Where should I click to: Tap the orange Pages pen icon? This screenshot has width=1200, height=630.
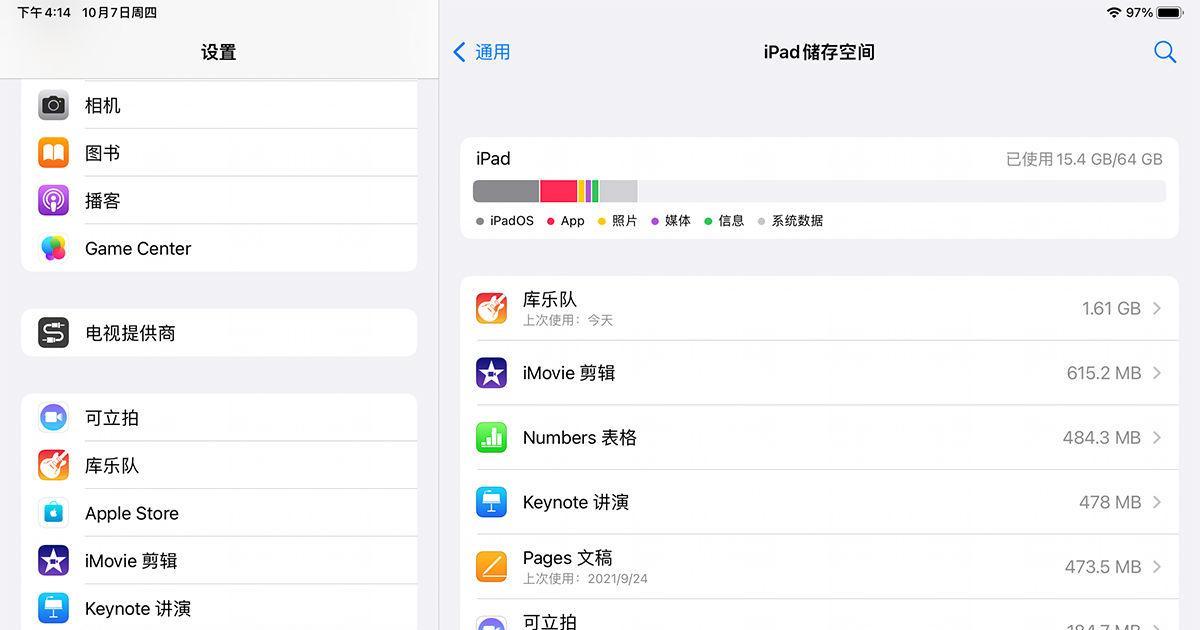pos(491,567)
